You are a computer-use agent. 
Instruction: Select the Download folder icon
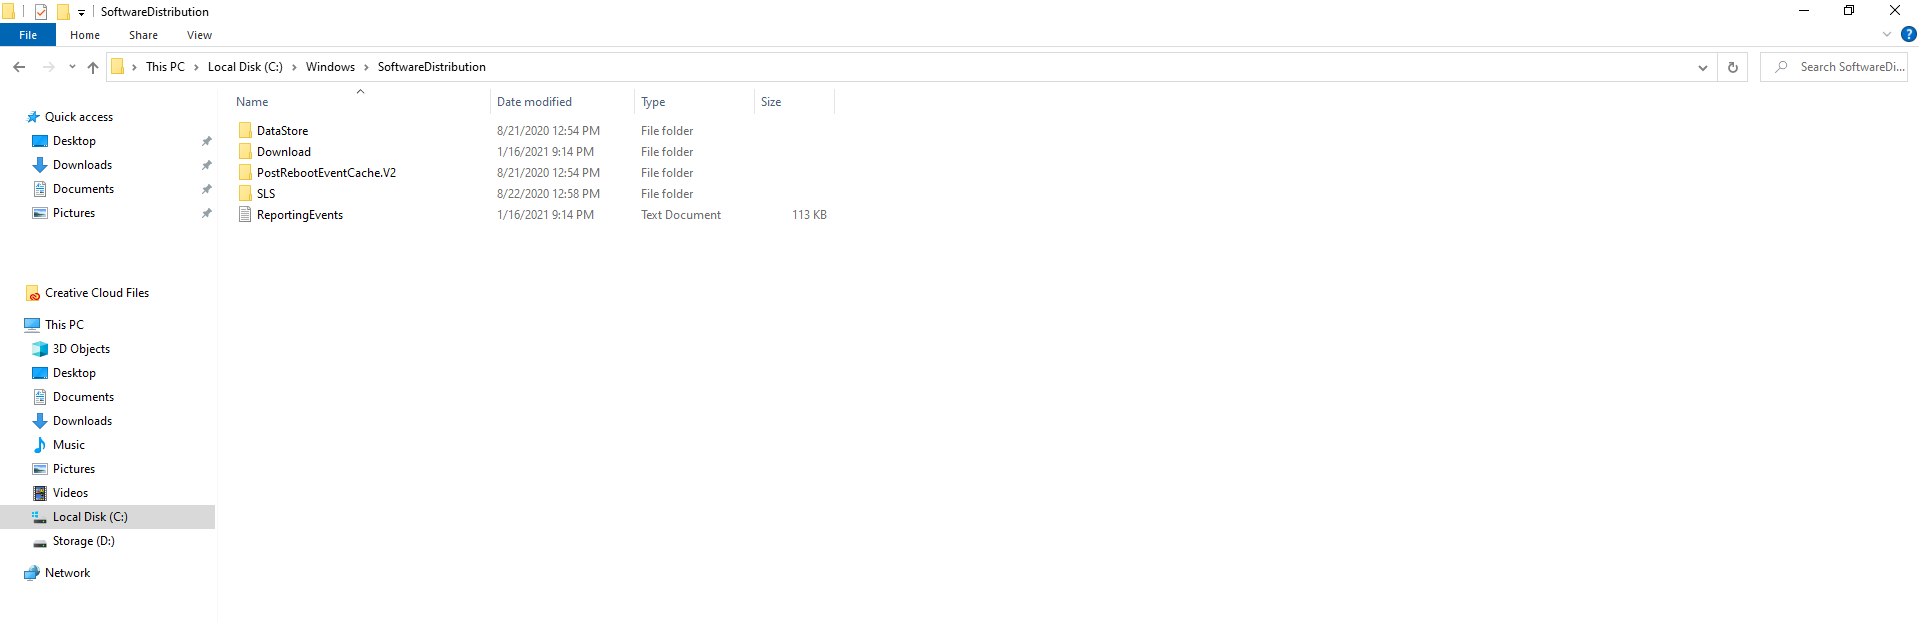click(245, 151)
